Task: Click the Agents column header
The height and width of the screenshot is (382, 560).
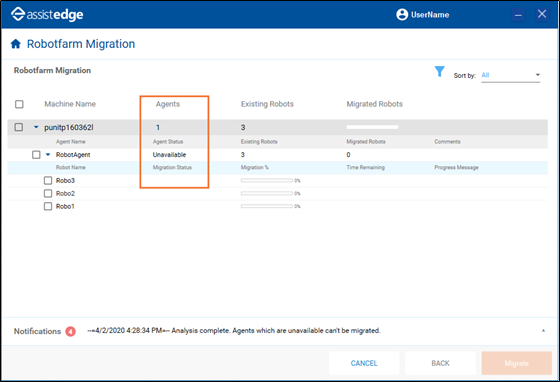Action: coord(168,104)
